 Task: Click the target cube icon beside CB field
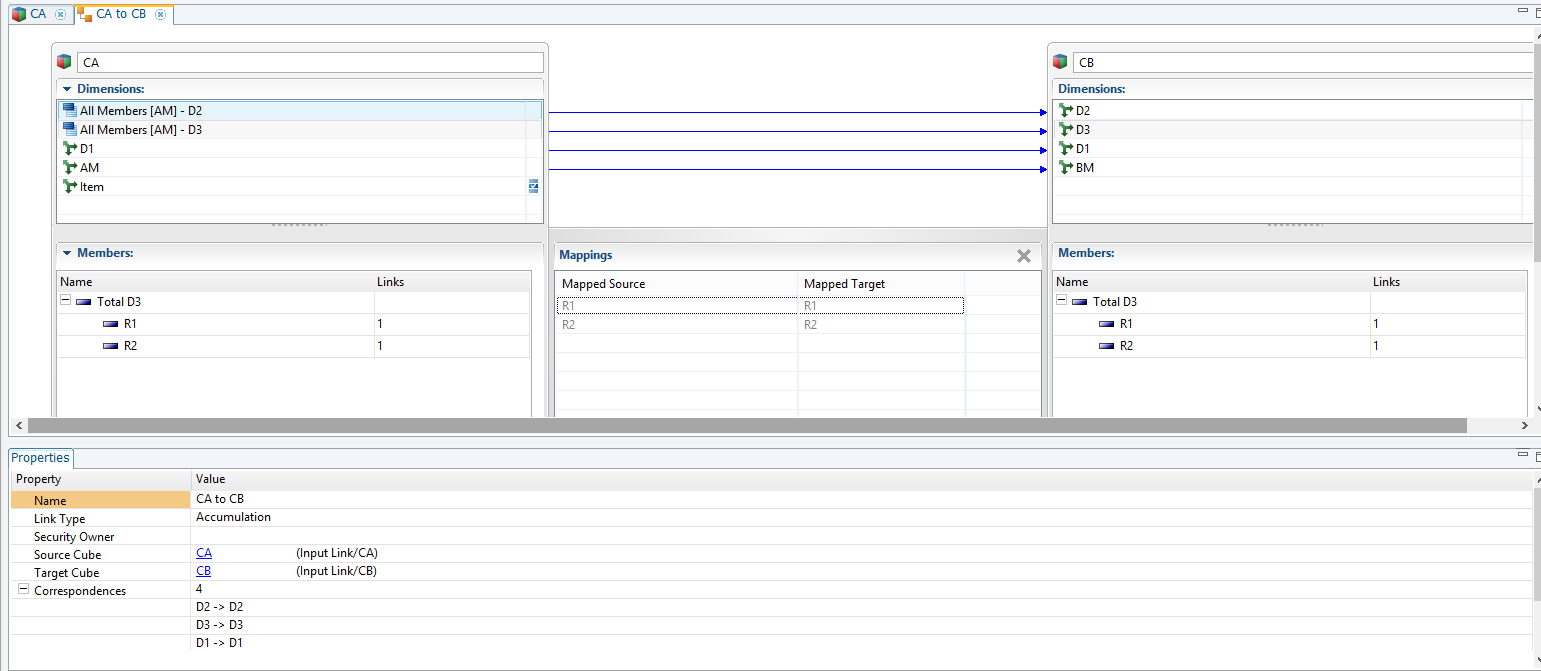1061,62
